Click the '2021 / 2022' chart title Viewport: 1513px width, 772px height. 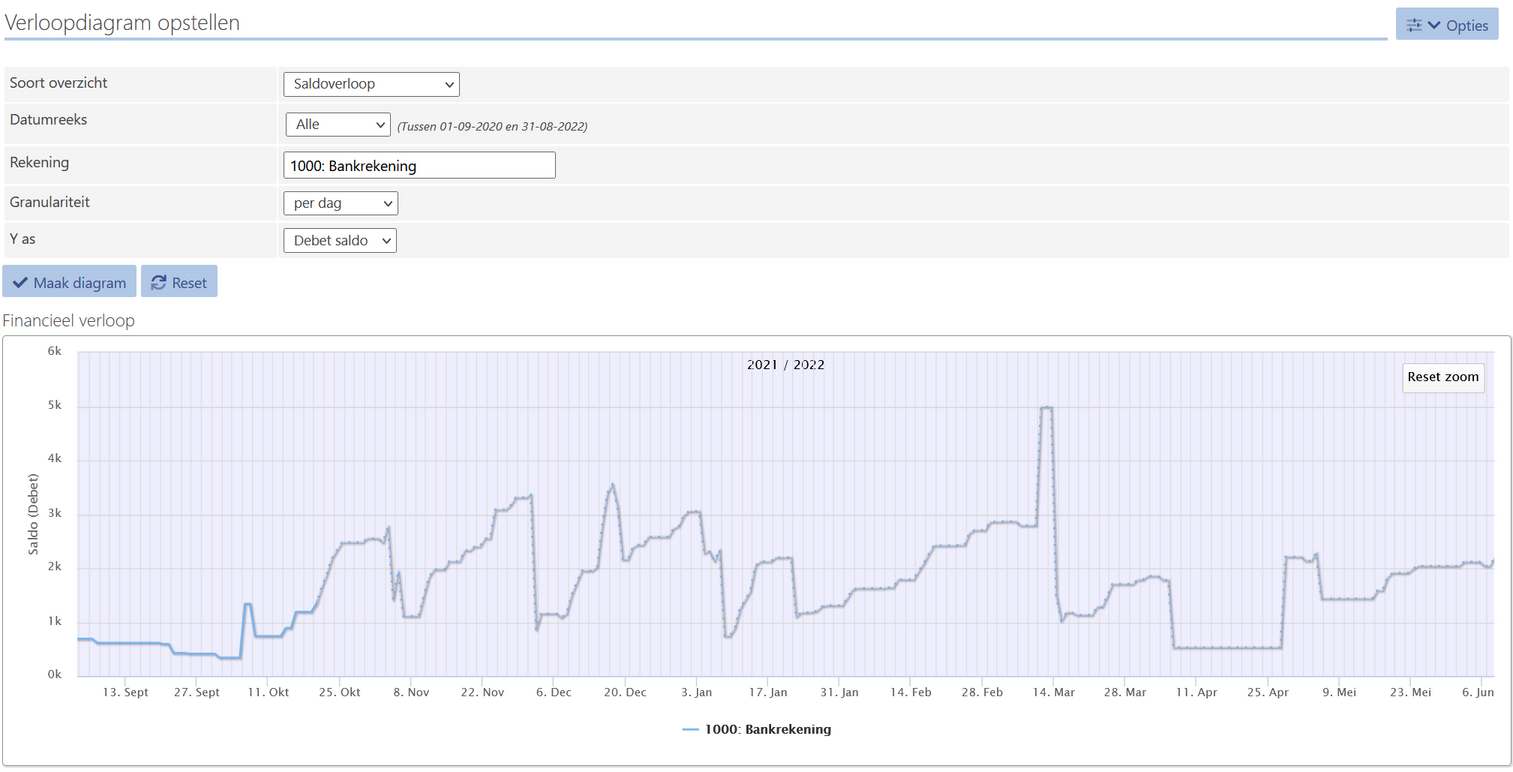click(786, 365)
